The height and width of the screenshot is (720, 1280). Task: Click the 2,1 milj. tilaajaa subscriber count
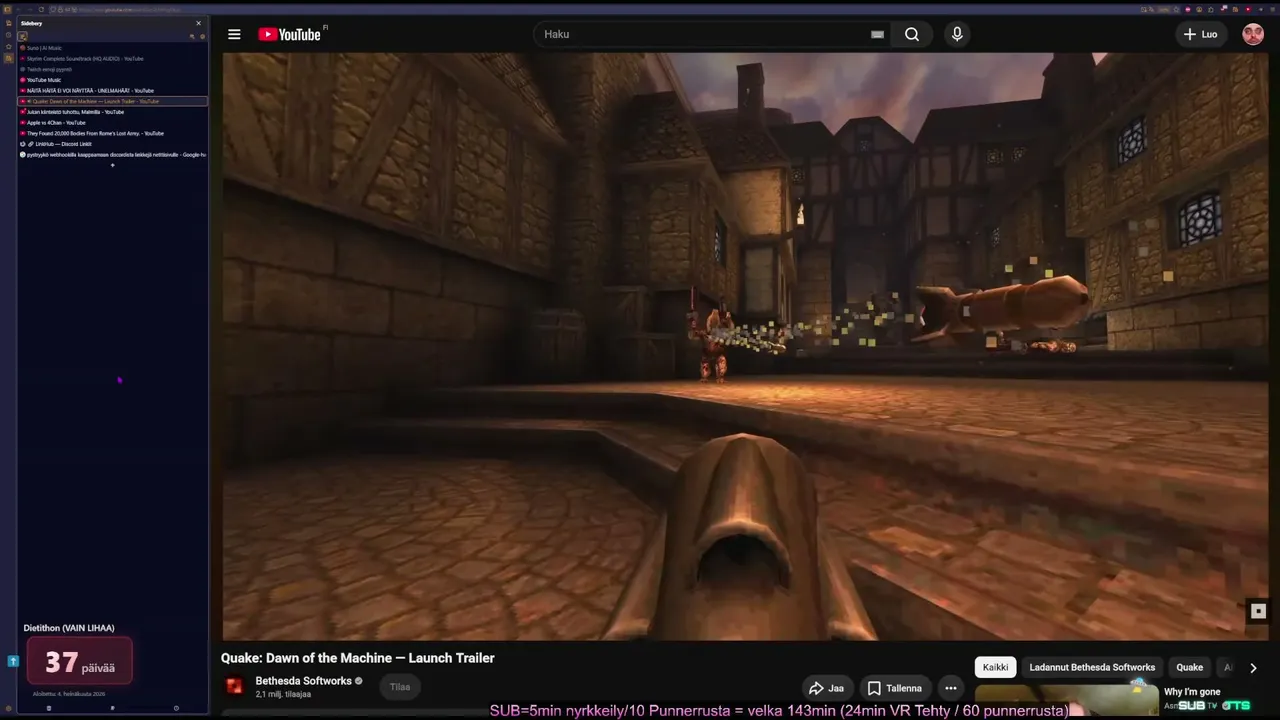pos(283,694)
